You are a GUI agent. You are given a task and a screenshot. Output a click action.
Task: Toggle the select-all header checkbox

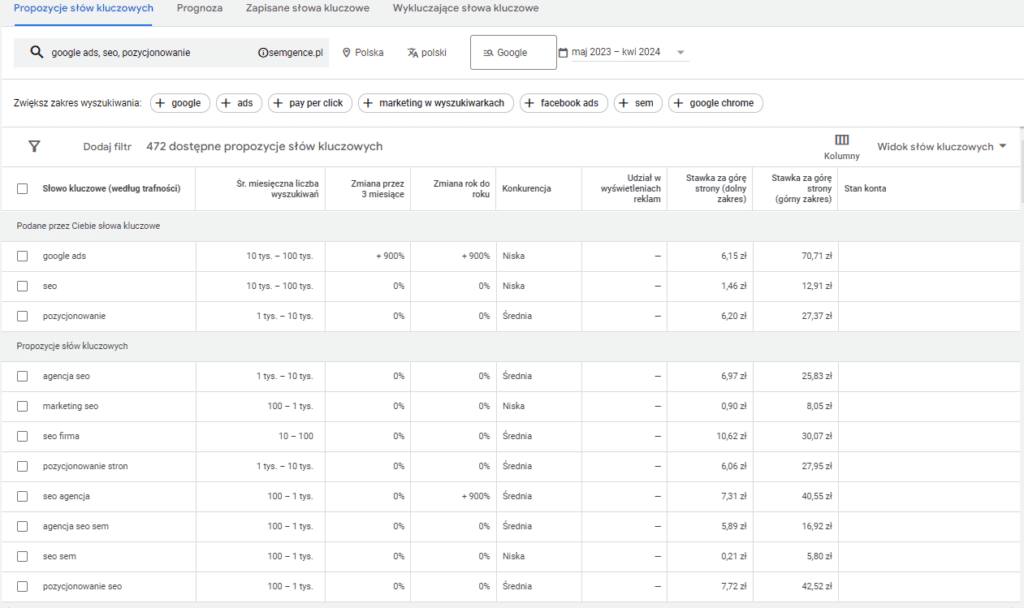(x=22, y=188)
